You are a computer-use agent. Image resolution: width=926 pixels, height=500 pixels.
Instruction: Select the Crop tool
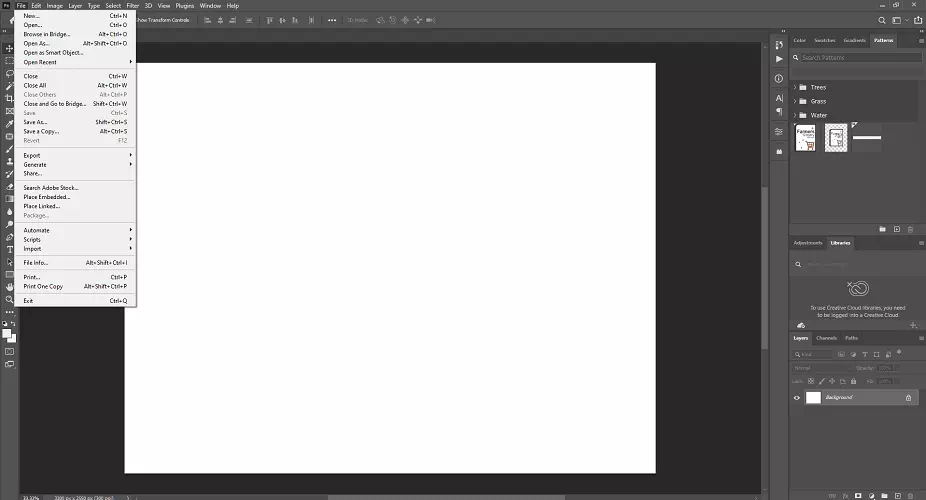coord(9,99)
